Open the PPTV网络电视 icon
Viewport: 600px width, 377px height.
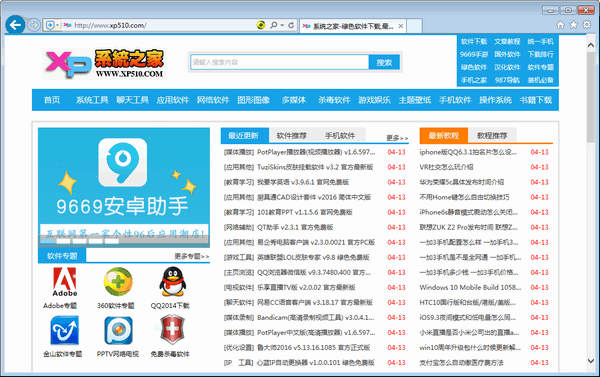click(x=118, y=330)
